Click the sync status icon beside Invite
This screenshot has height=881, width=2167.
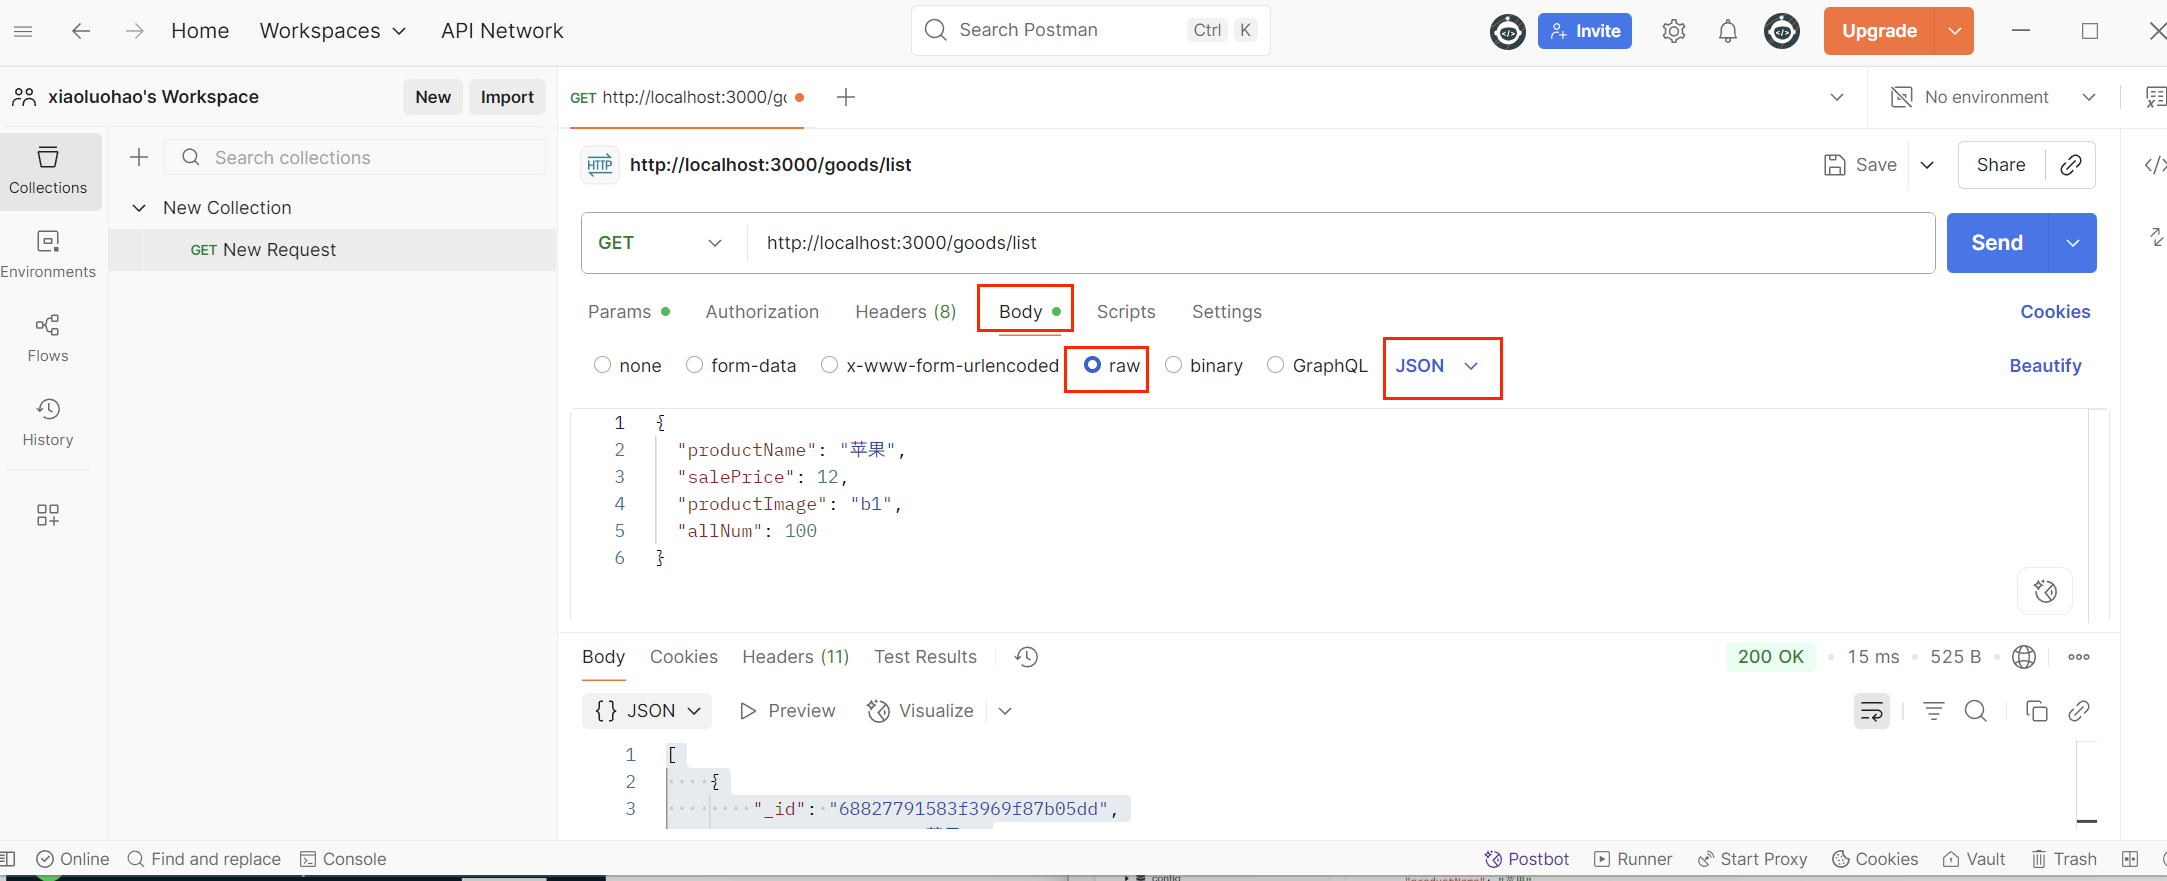tap(1507, 32)
